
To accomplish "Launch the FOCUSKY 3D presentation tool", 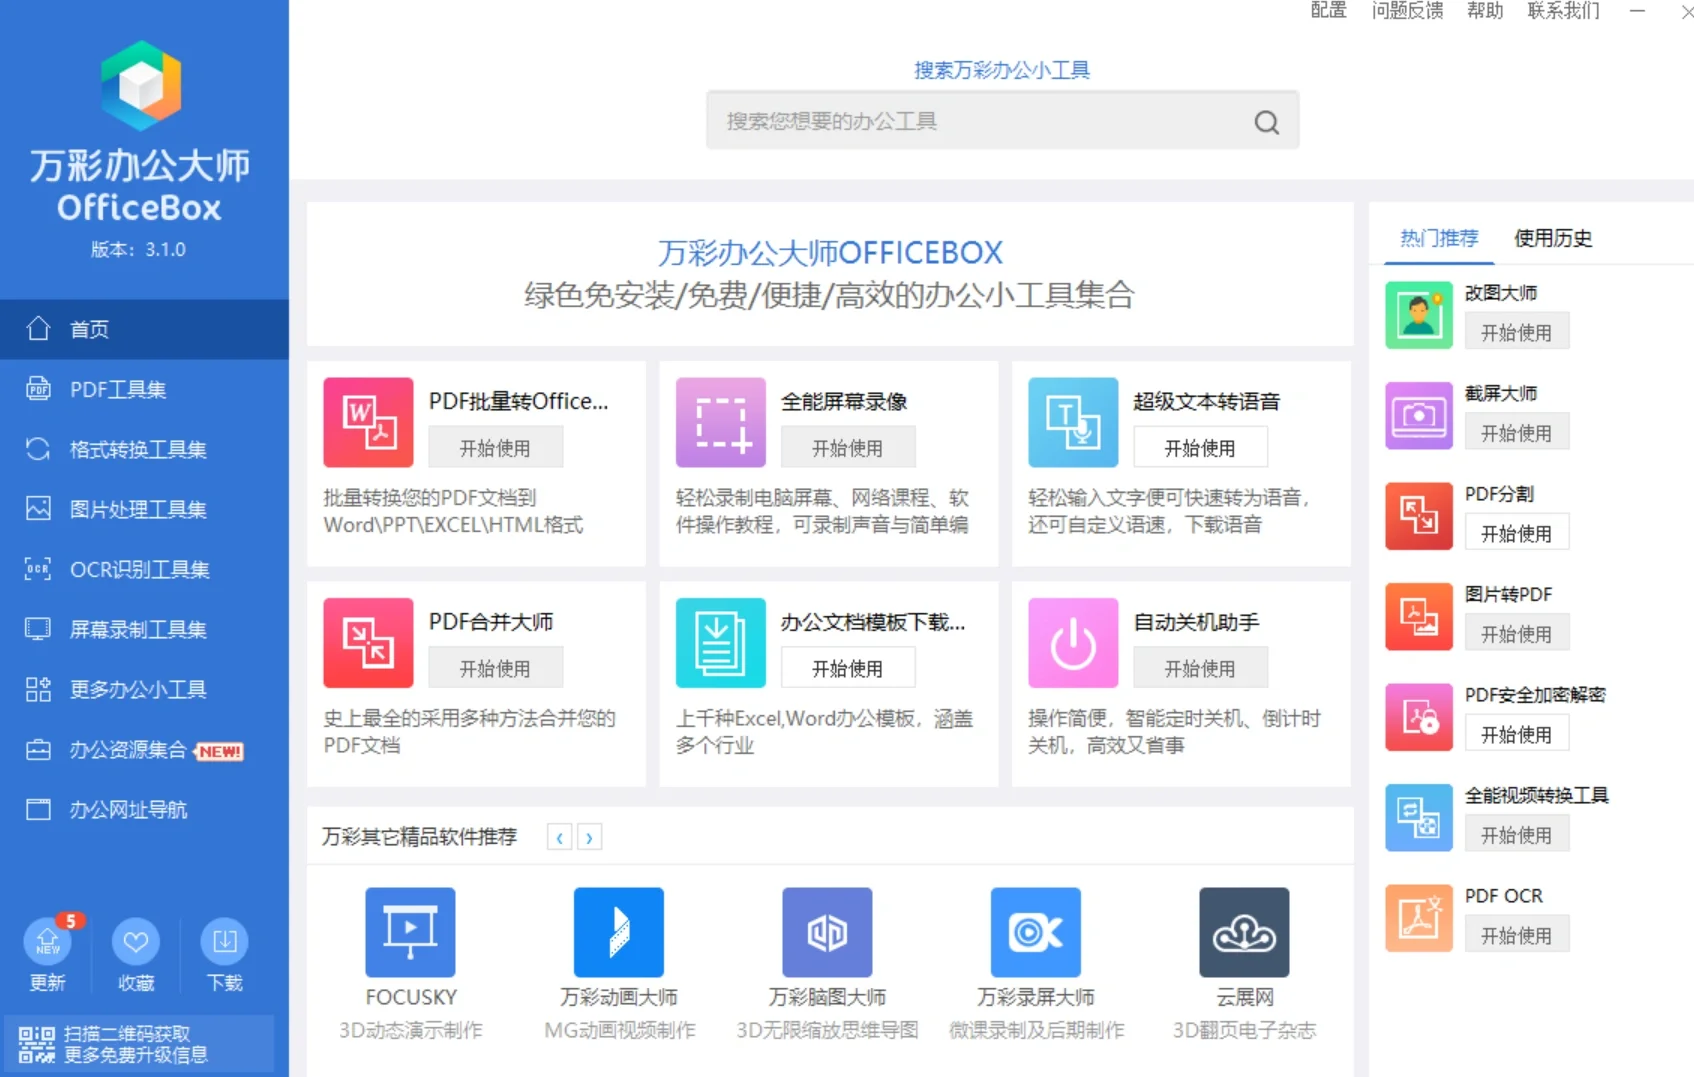I will 410,931.
